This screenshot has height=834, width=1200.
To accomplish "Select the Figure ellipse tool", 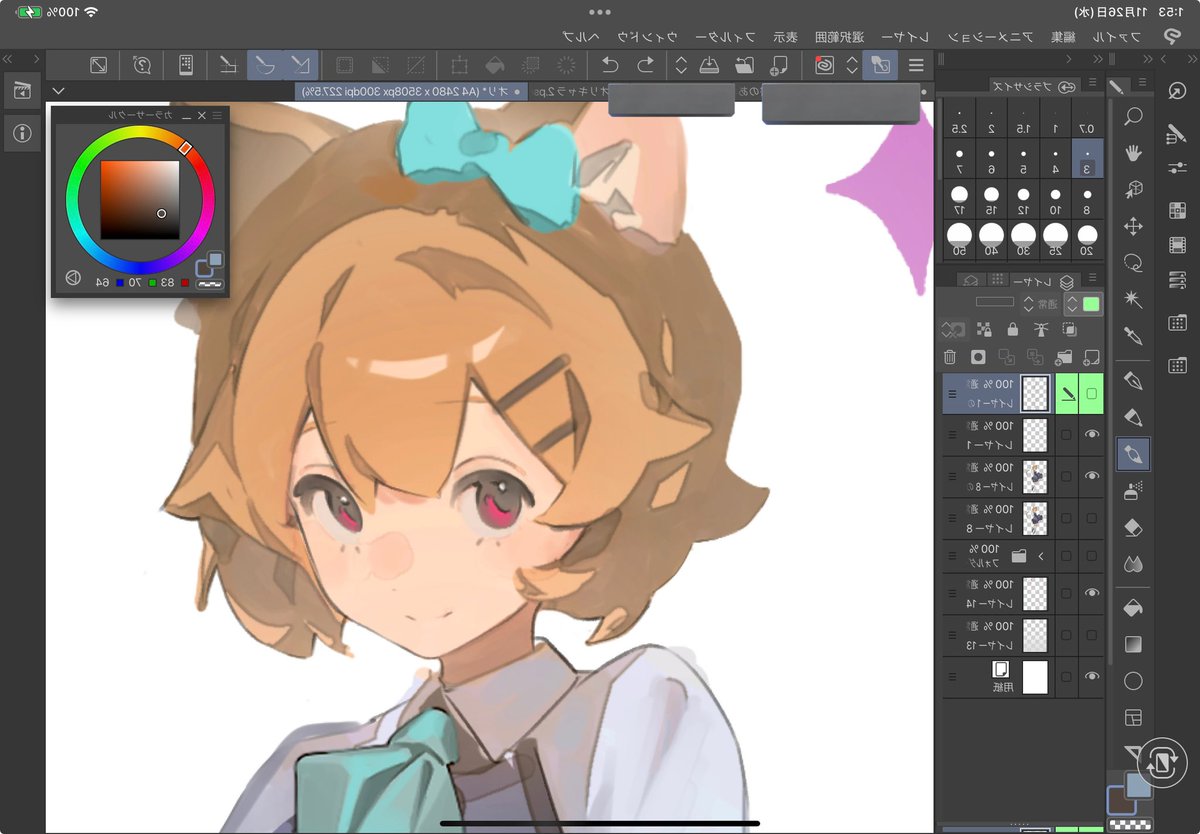I will [x=1133, y=681].
